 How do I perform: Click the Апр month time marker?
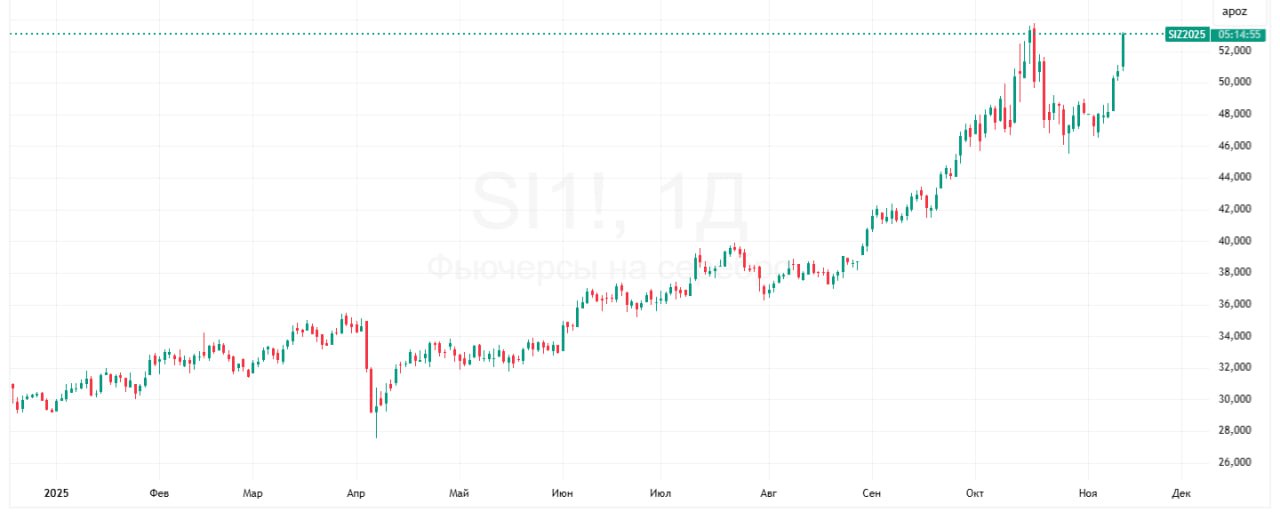click(356, 493)
